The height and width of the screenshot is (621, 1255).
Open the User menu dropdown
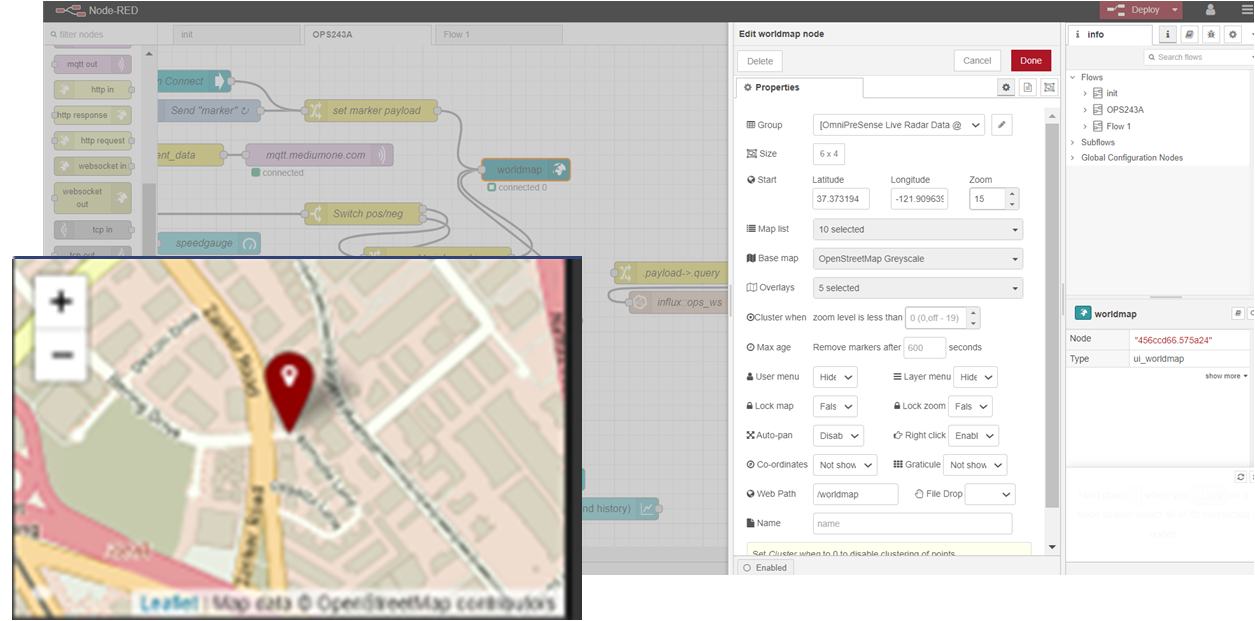835,377
